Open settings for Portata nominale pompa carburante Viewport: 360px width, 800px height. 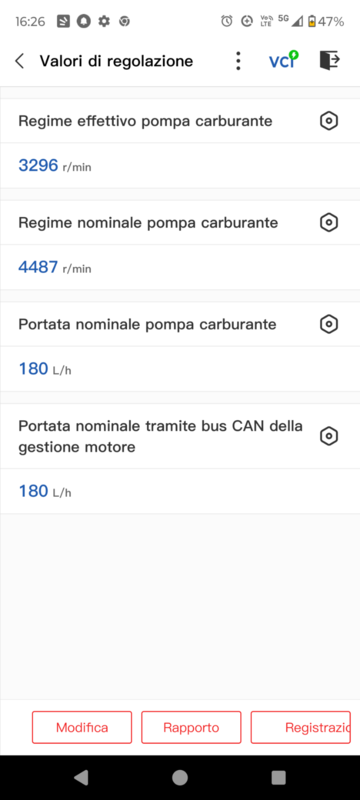point(329,324)
